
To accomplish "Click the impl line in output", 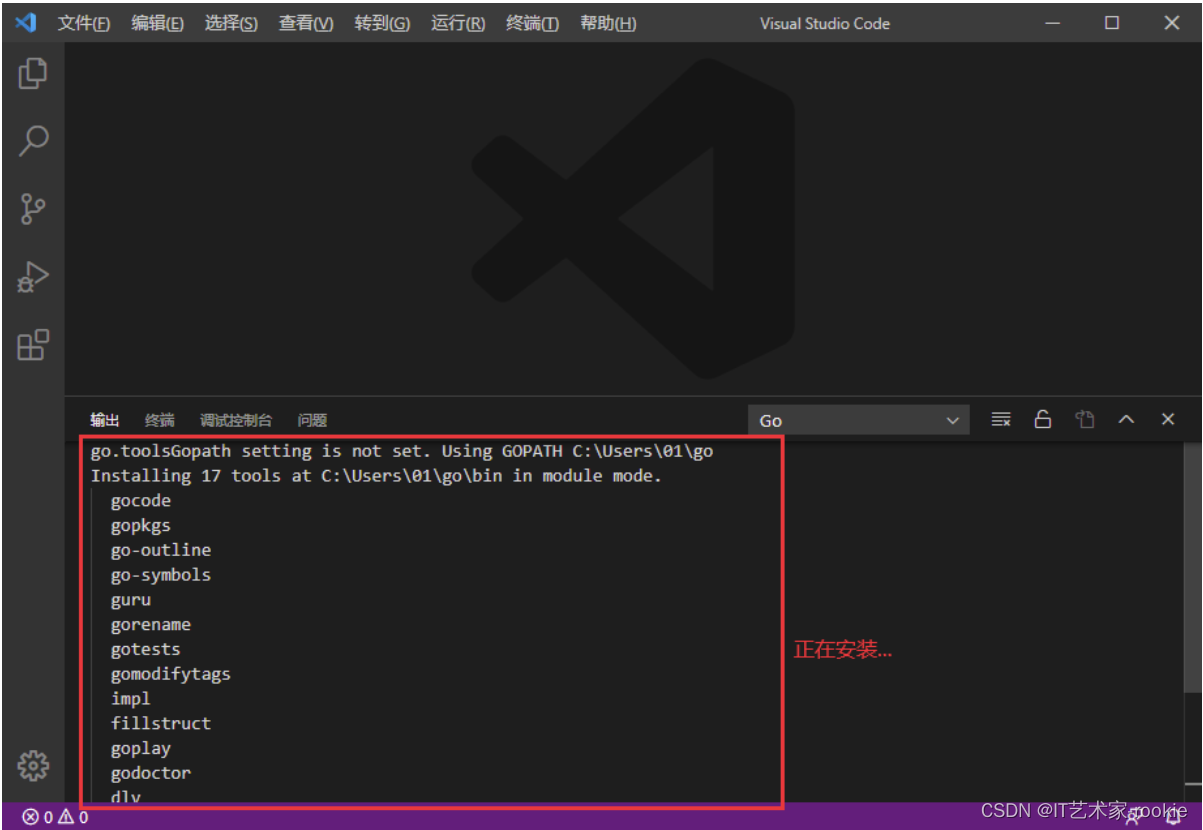I will point(130,699).
